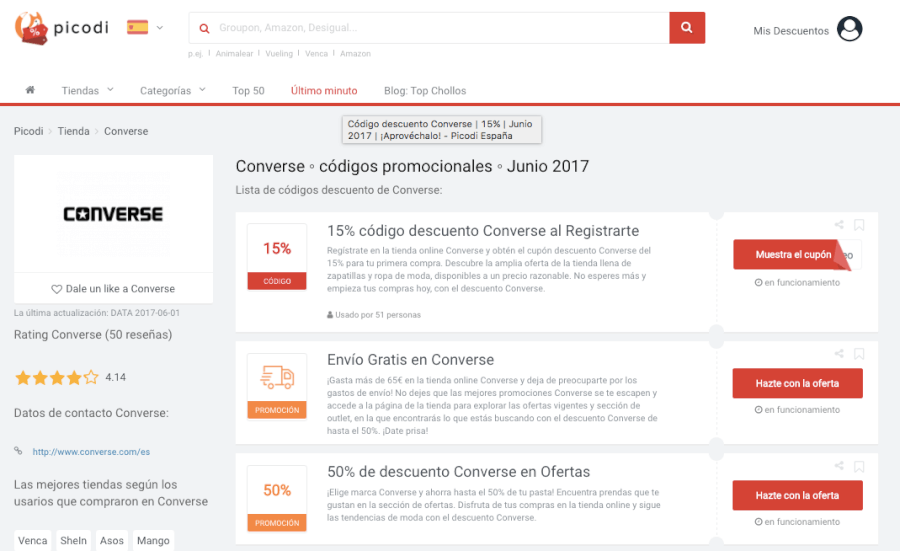Share the Envío Gratis offer
This screenshot has height=551, width=900.
click(x=839, y=354)
